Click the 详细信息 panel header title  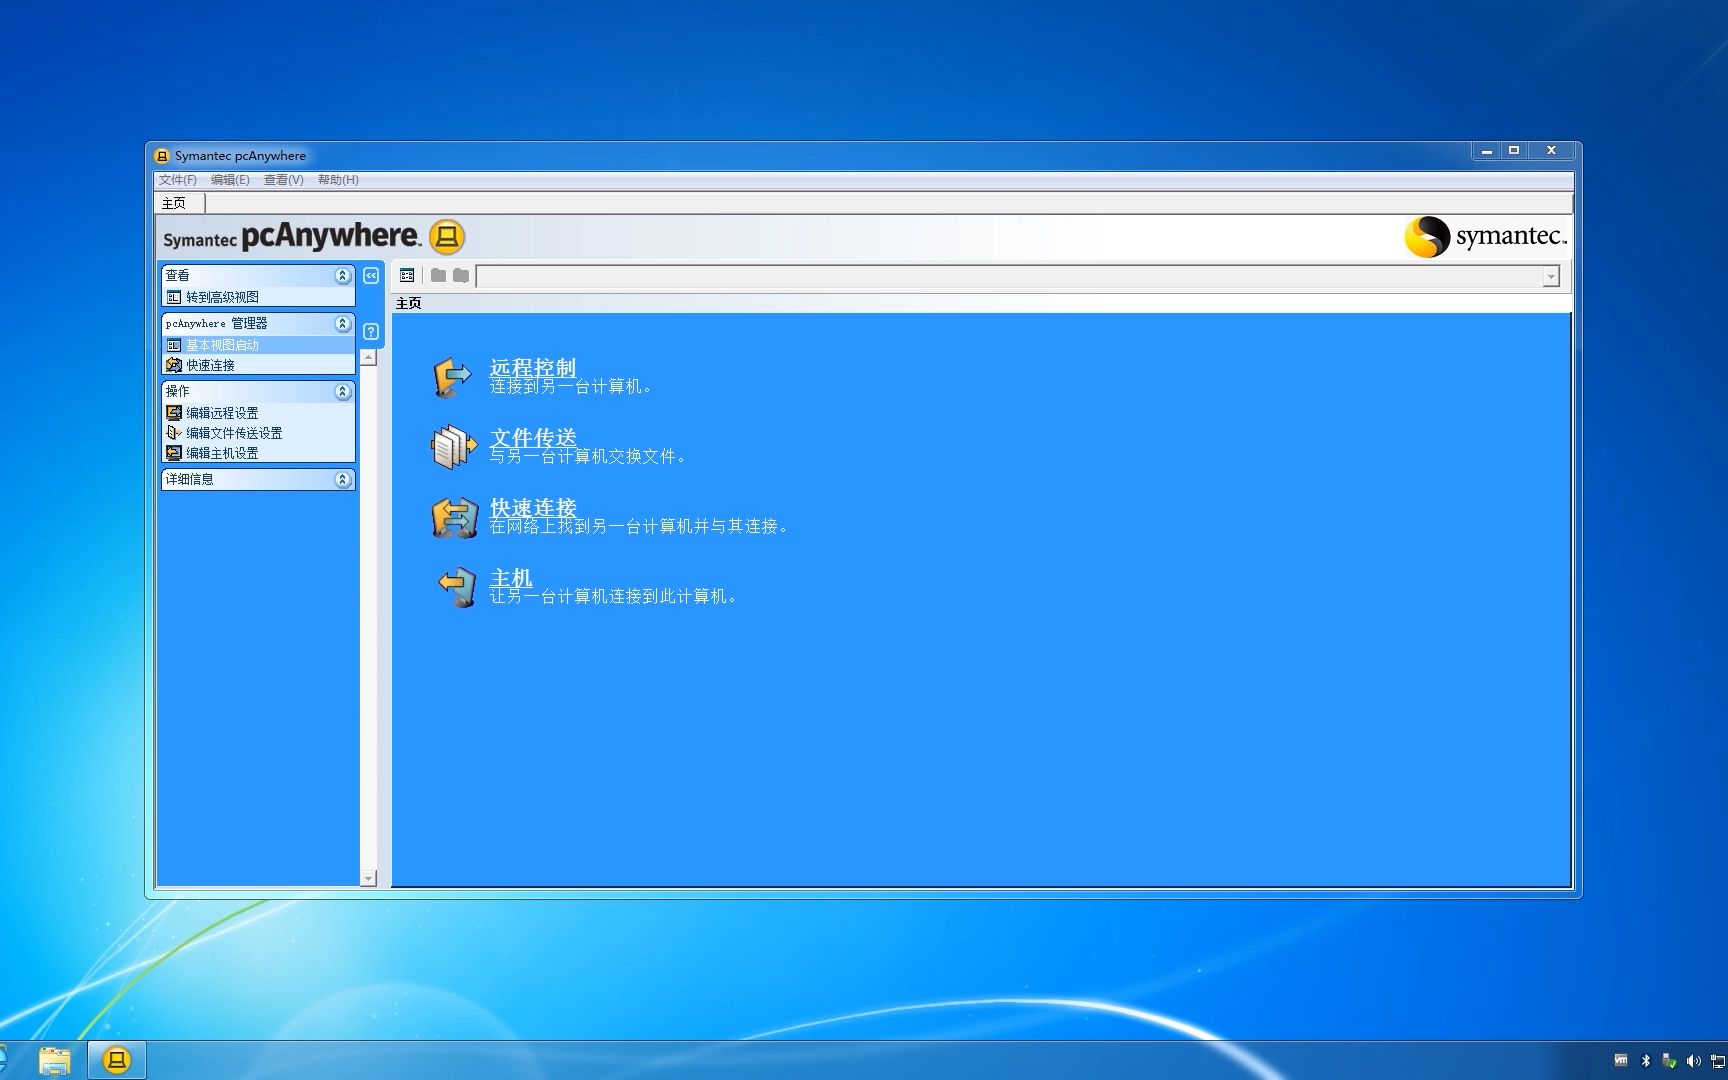coord(189,479)
